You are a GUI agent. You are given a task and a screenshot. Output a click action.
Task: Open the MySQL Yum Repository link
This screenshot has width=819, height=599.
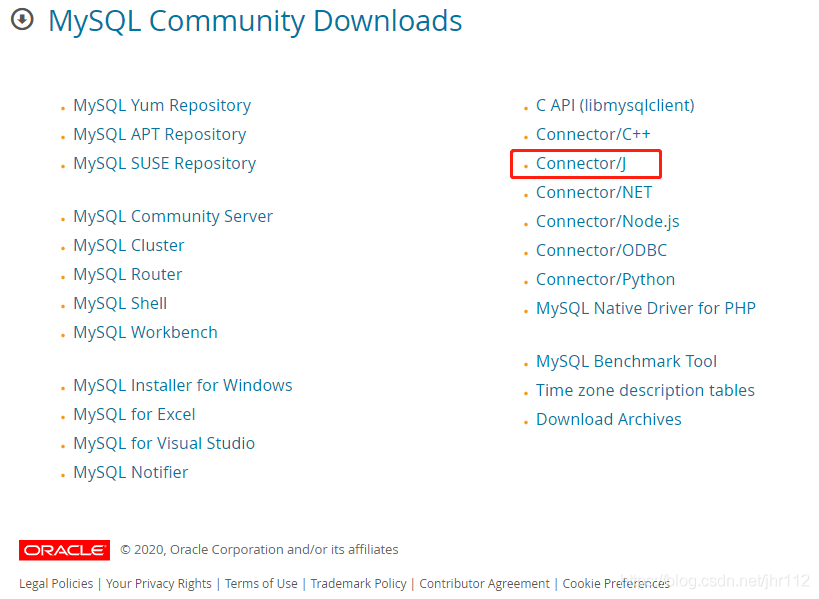(x=162, y=105)
